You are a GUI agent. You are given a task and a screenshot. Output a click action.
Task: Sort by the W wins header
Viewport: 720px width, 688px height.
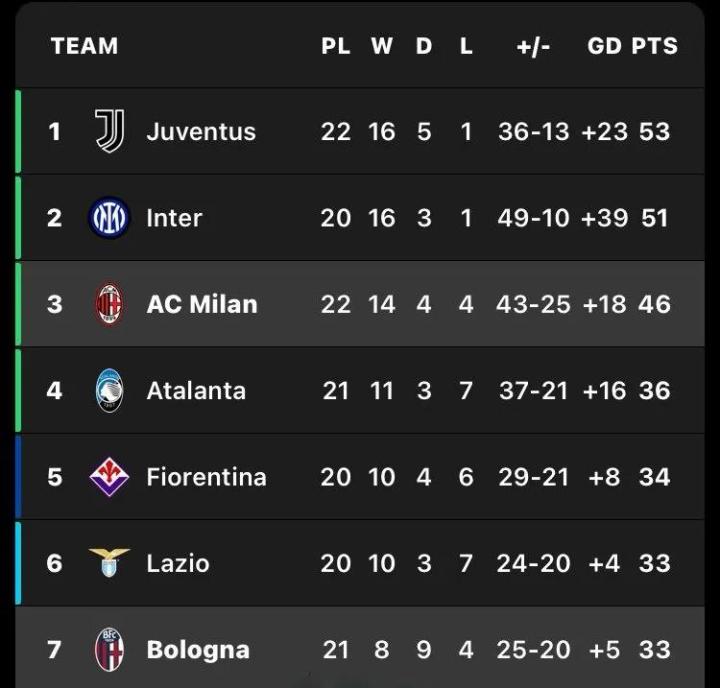pos(381,46)
